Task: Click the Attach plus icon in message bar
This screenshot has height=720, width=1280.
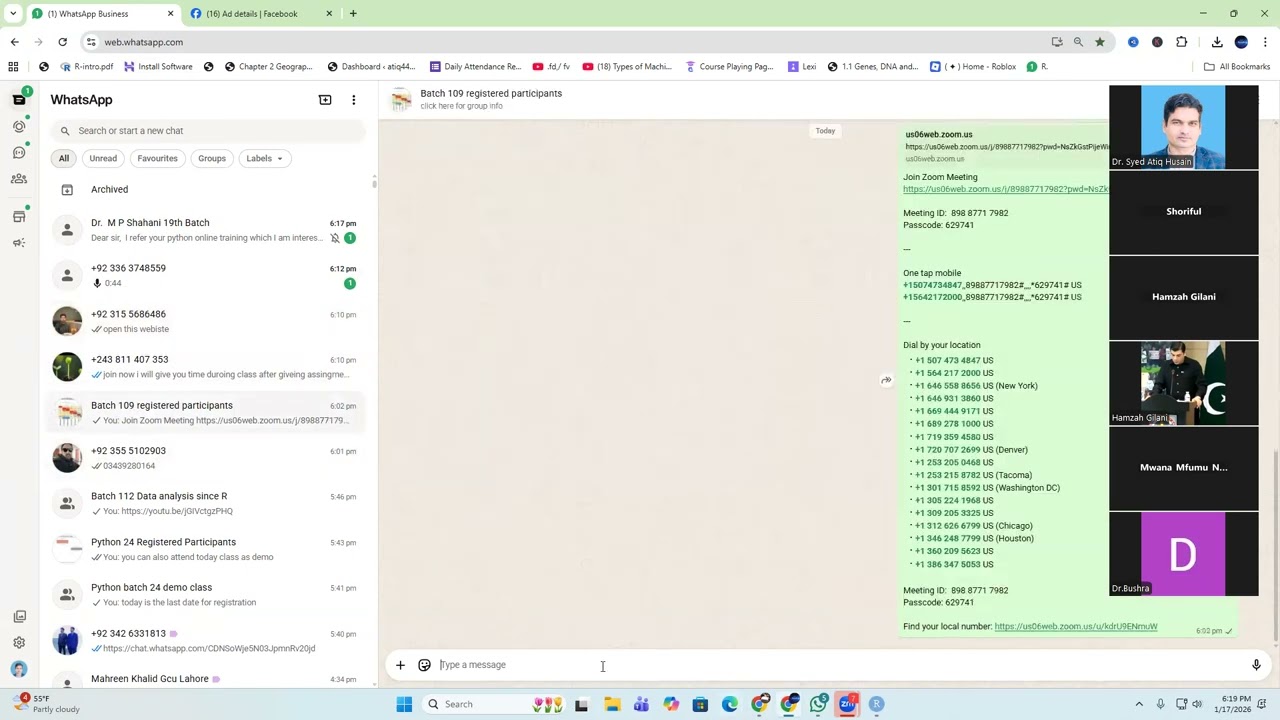Action: (x=400, y=665)
